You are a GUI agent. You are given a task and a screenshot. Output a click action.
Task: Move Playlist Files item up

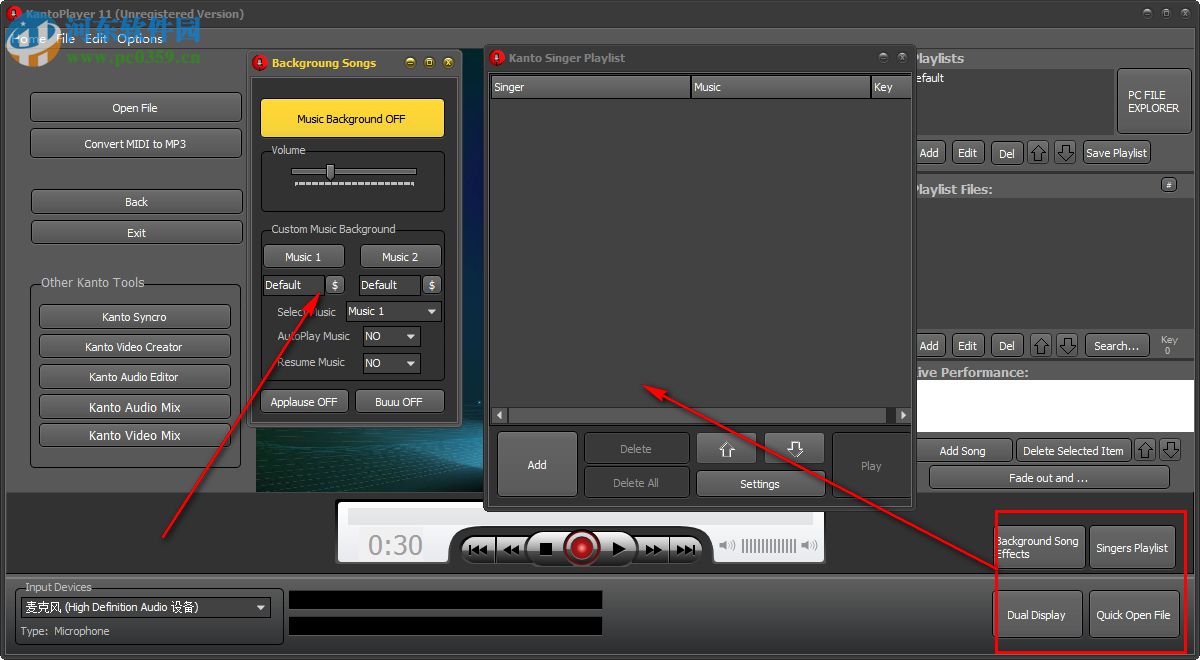(x=1041, y=346)
